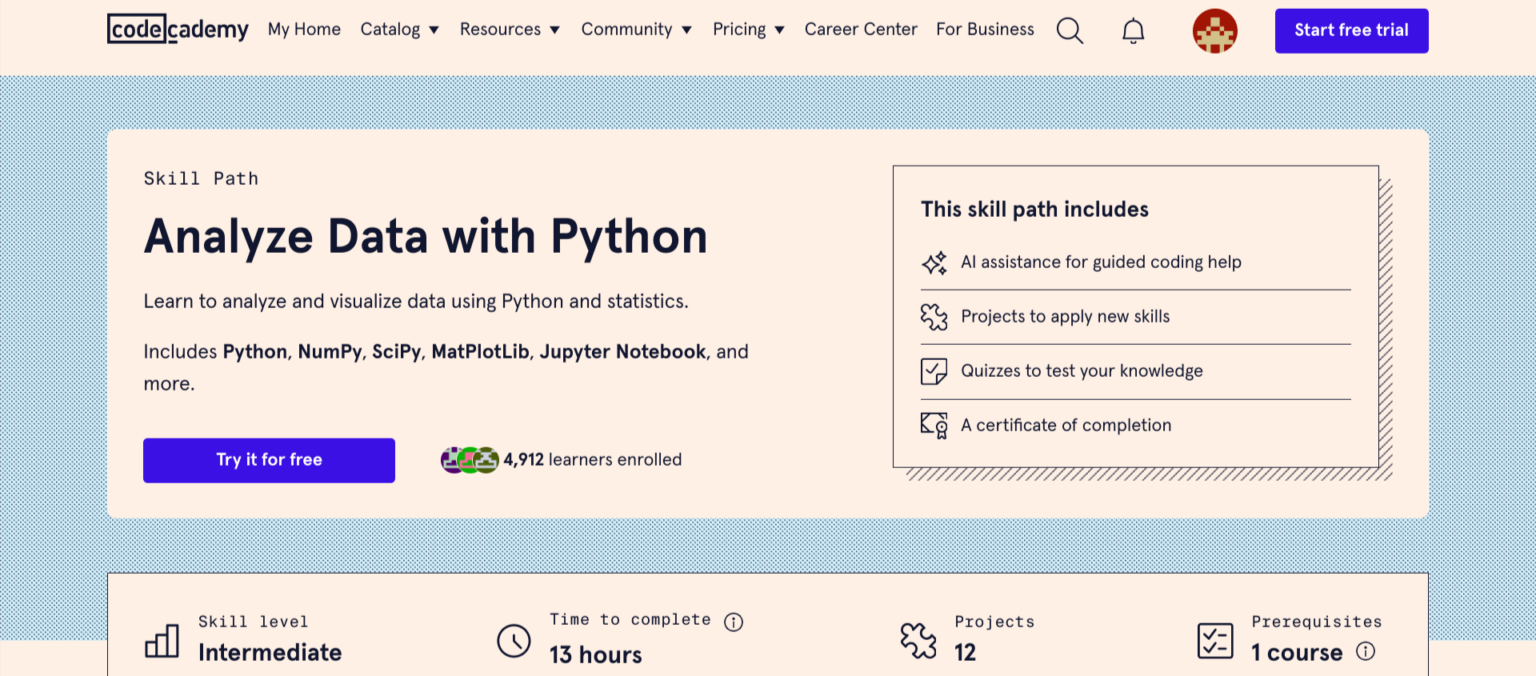Screen dimensions: 1536x676
Task: Open search with the magnifying glass icon
Action: coord(1069,30)
